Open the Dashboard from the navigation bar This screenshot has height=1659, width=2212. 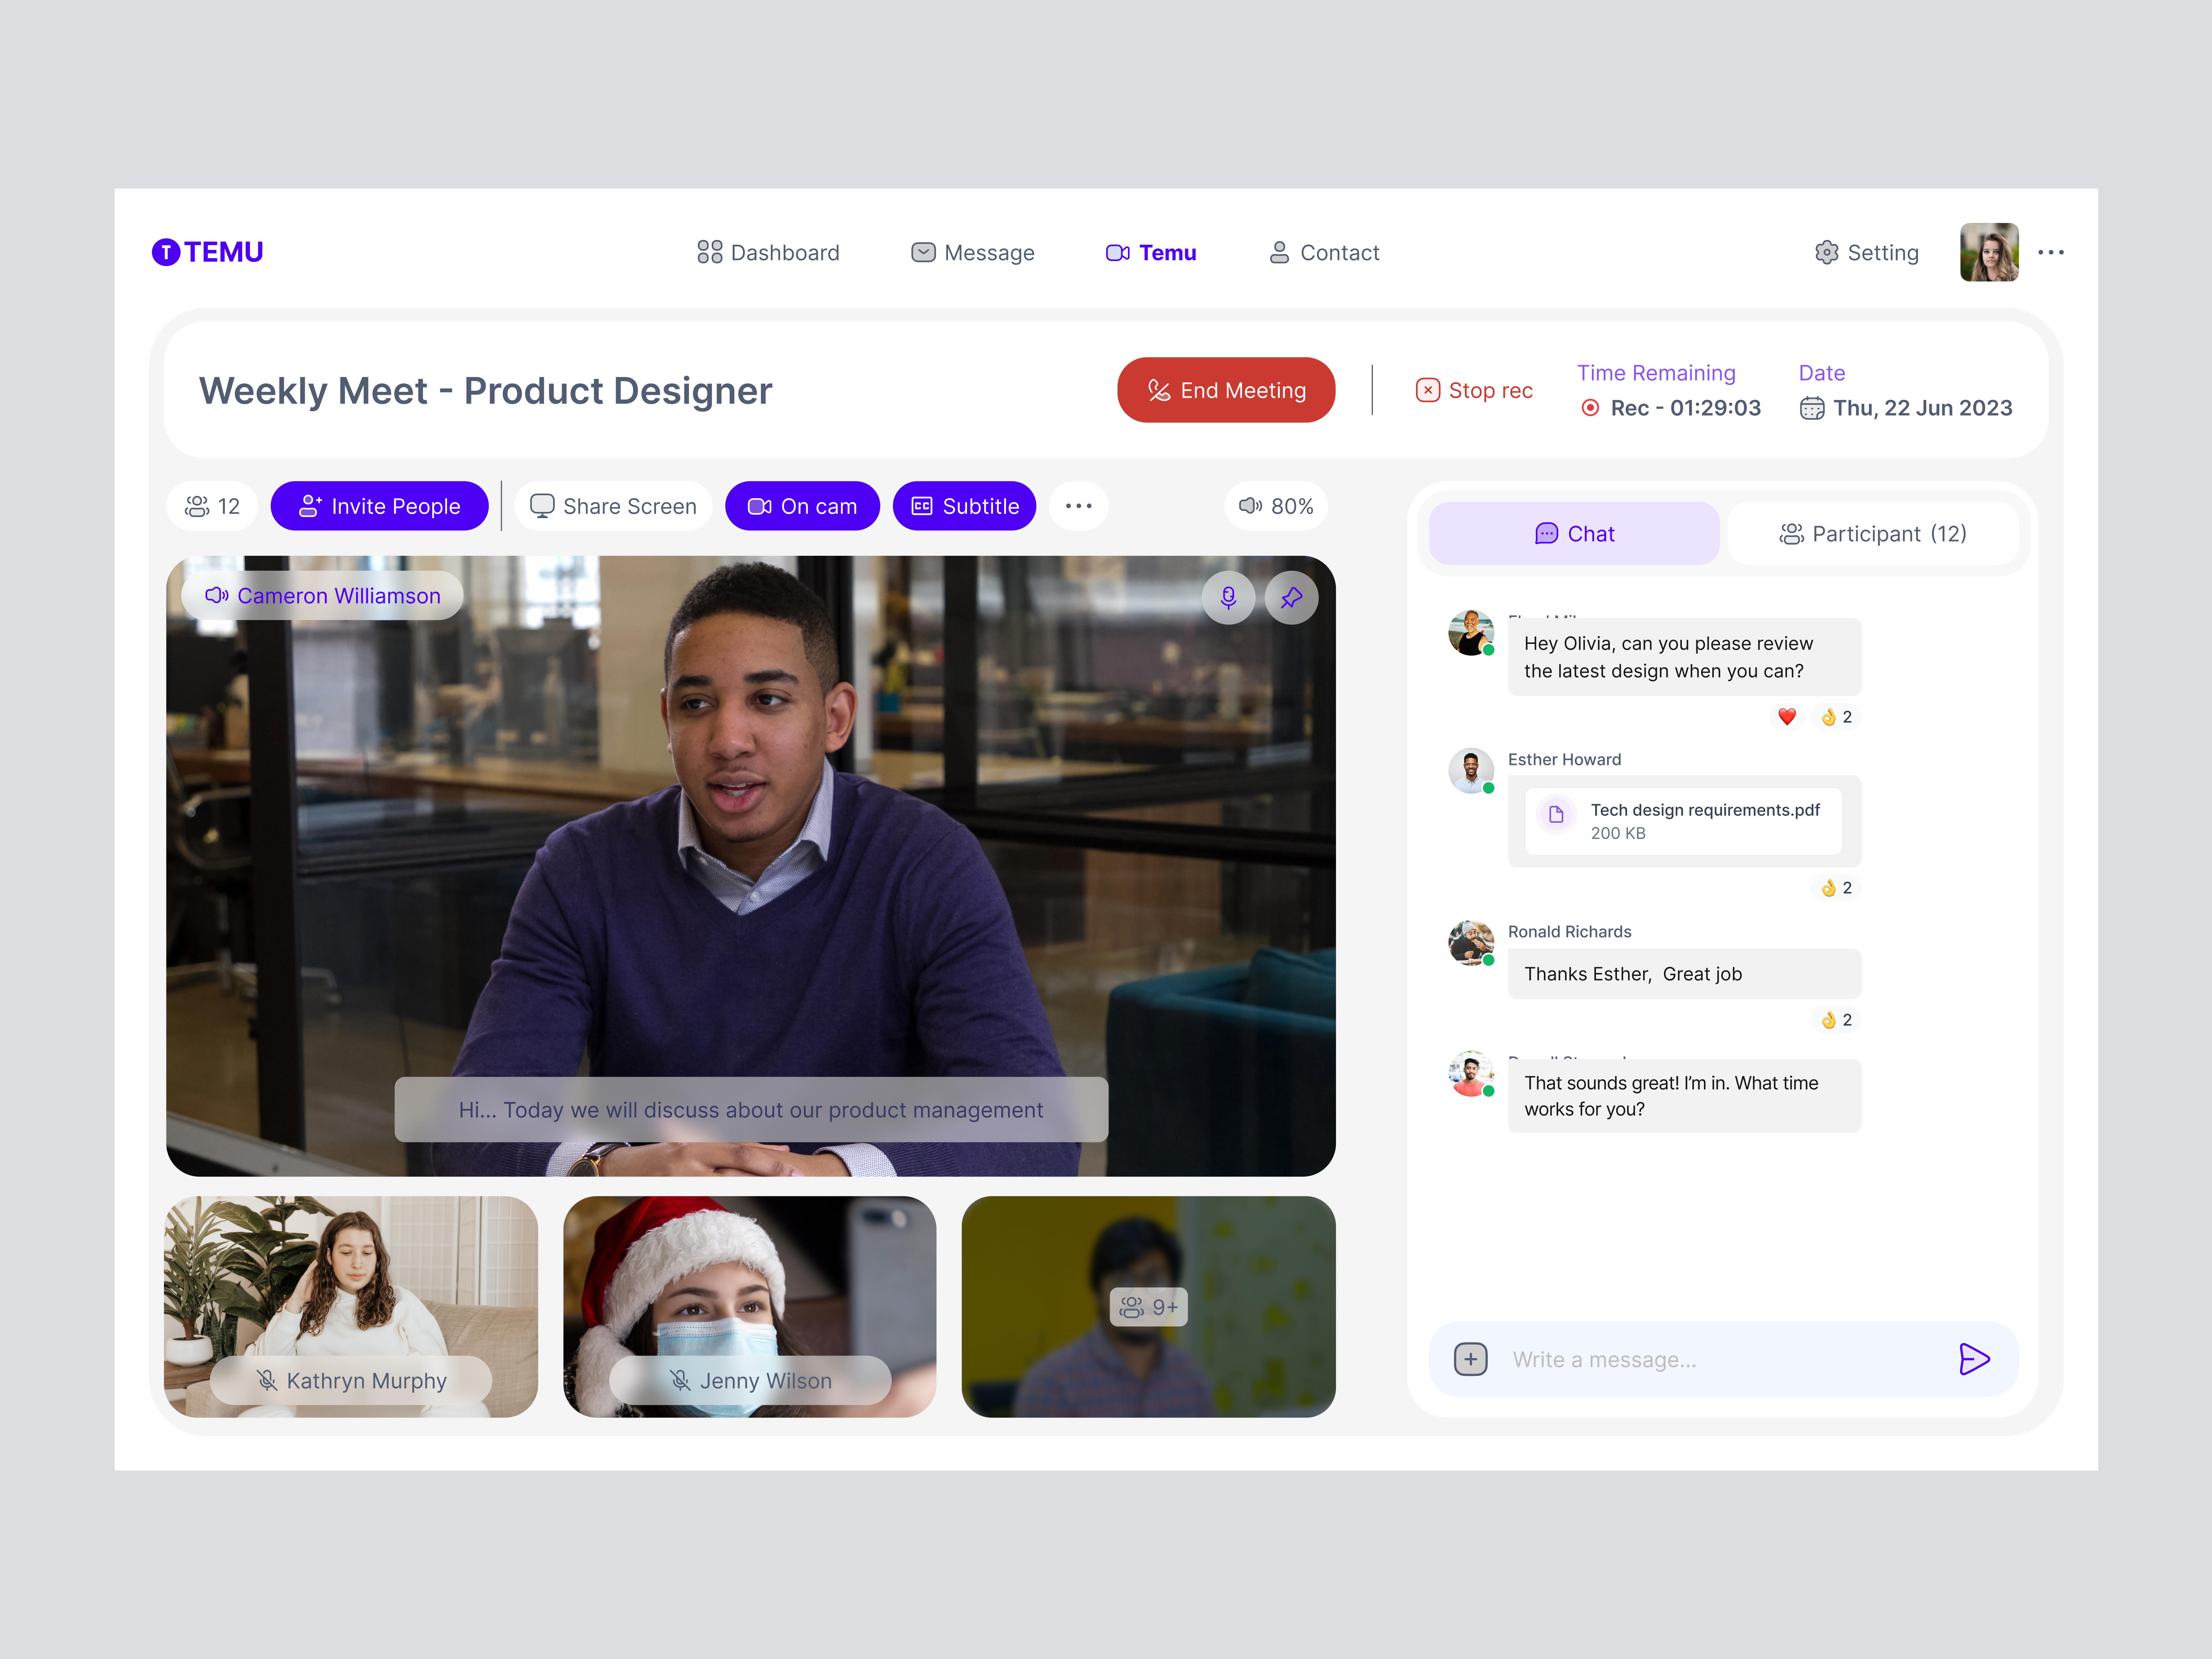pos(768,253)
